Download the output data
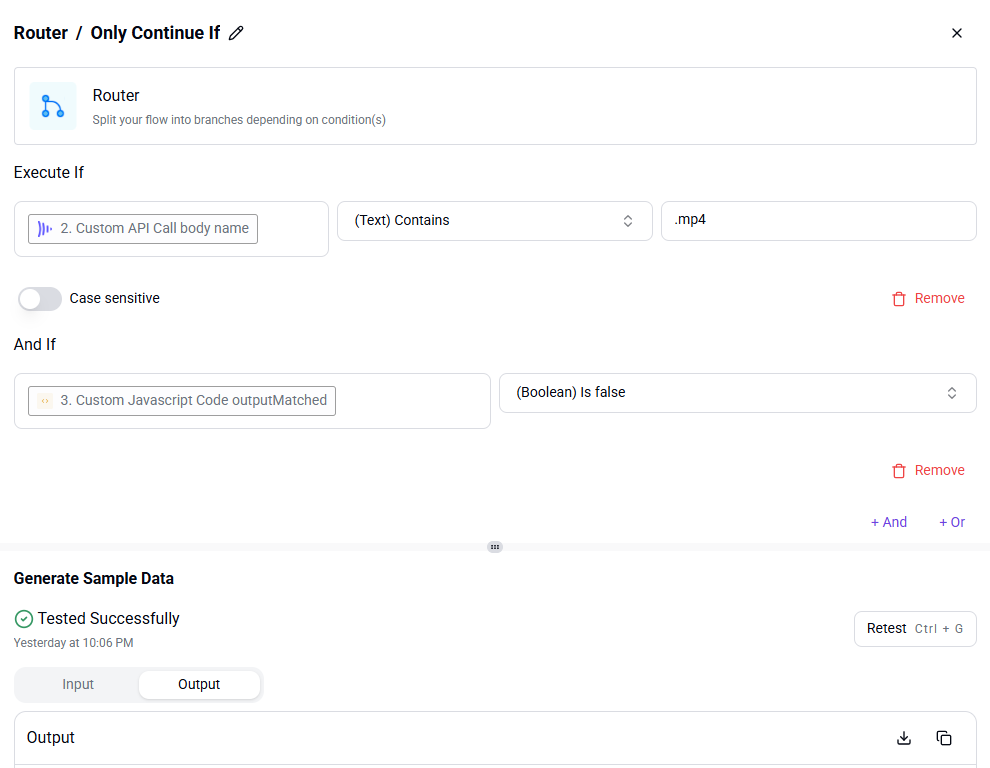This screenshot has width=990, height=768. click(904, 738)
